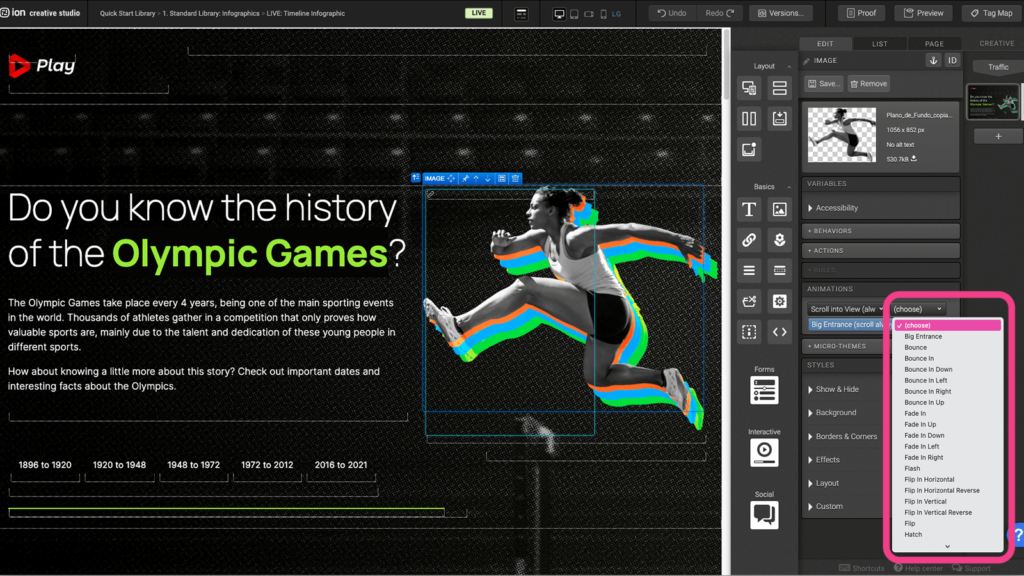The width and height of the screenshot is (1024, 576).
Task: Open the Scroll into View trigger dropdown
Action: click(846, 309)
